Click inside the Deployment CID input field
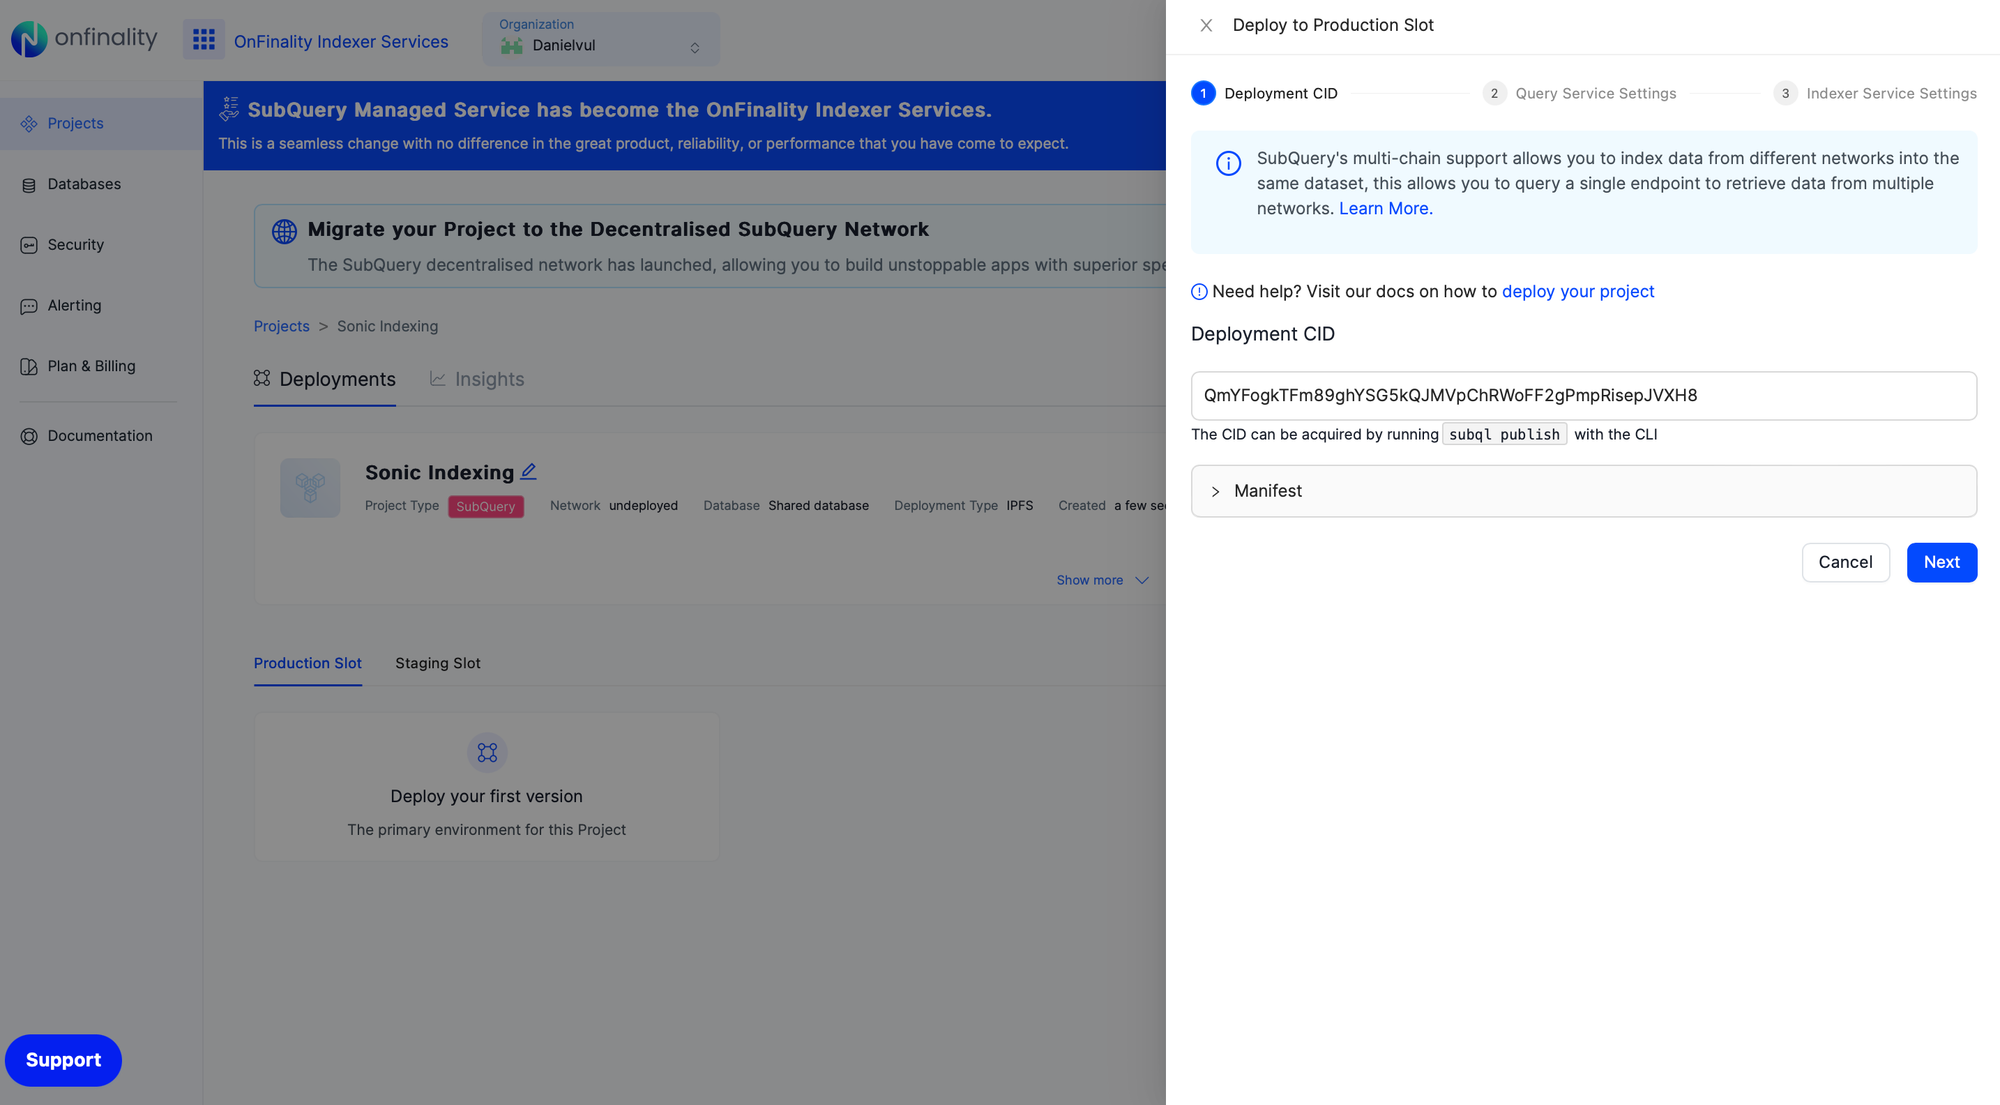 coord(1583,395)
